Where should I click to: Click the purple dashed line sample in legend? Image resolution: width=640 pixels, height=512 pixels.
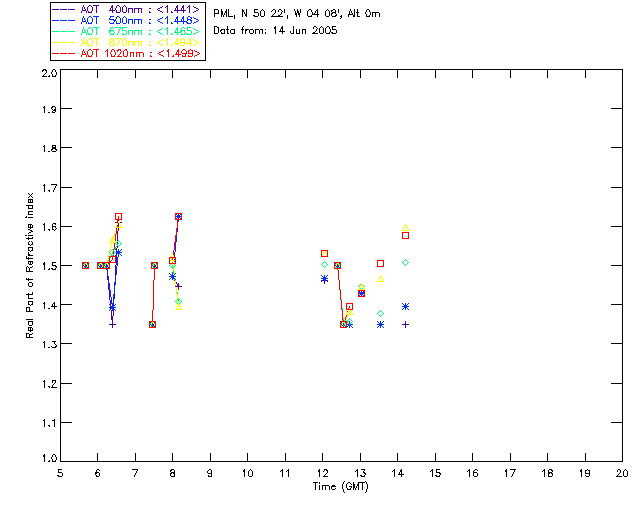point(64,10)
